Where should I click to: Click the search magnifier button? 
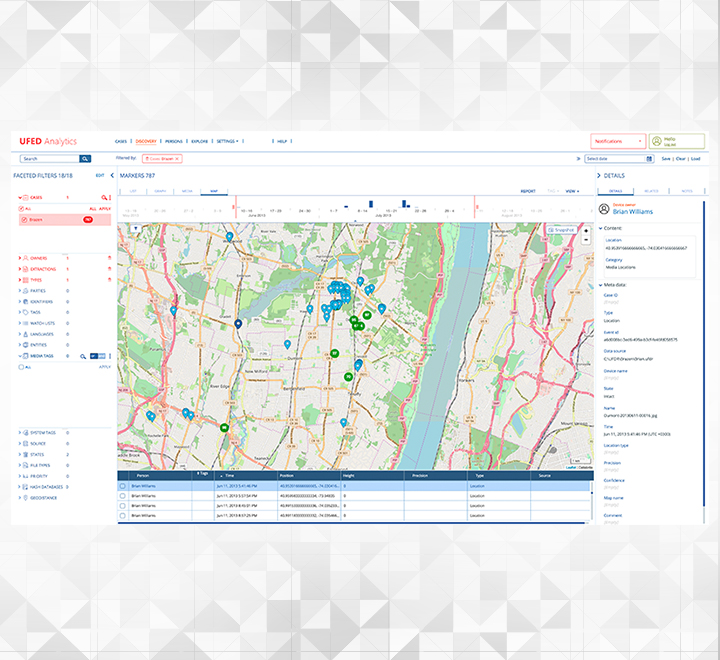(85, 158)
